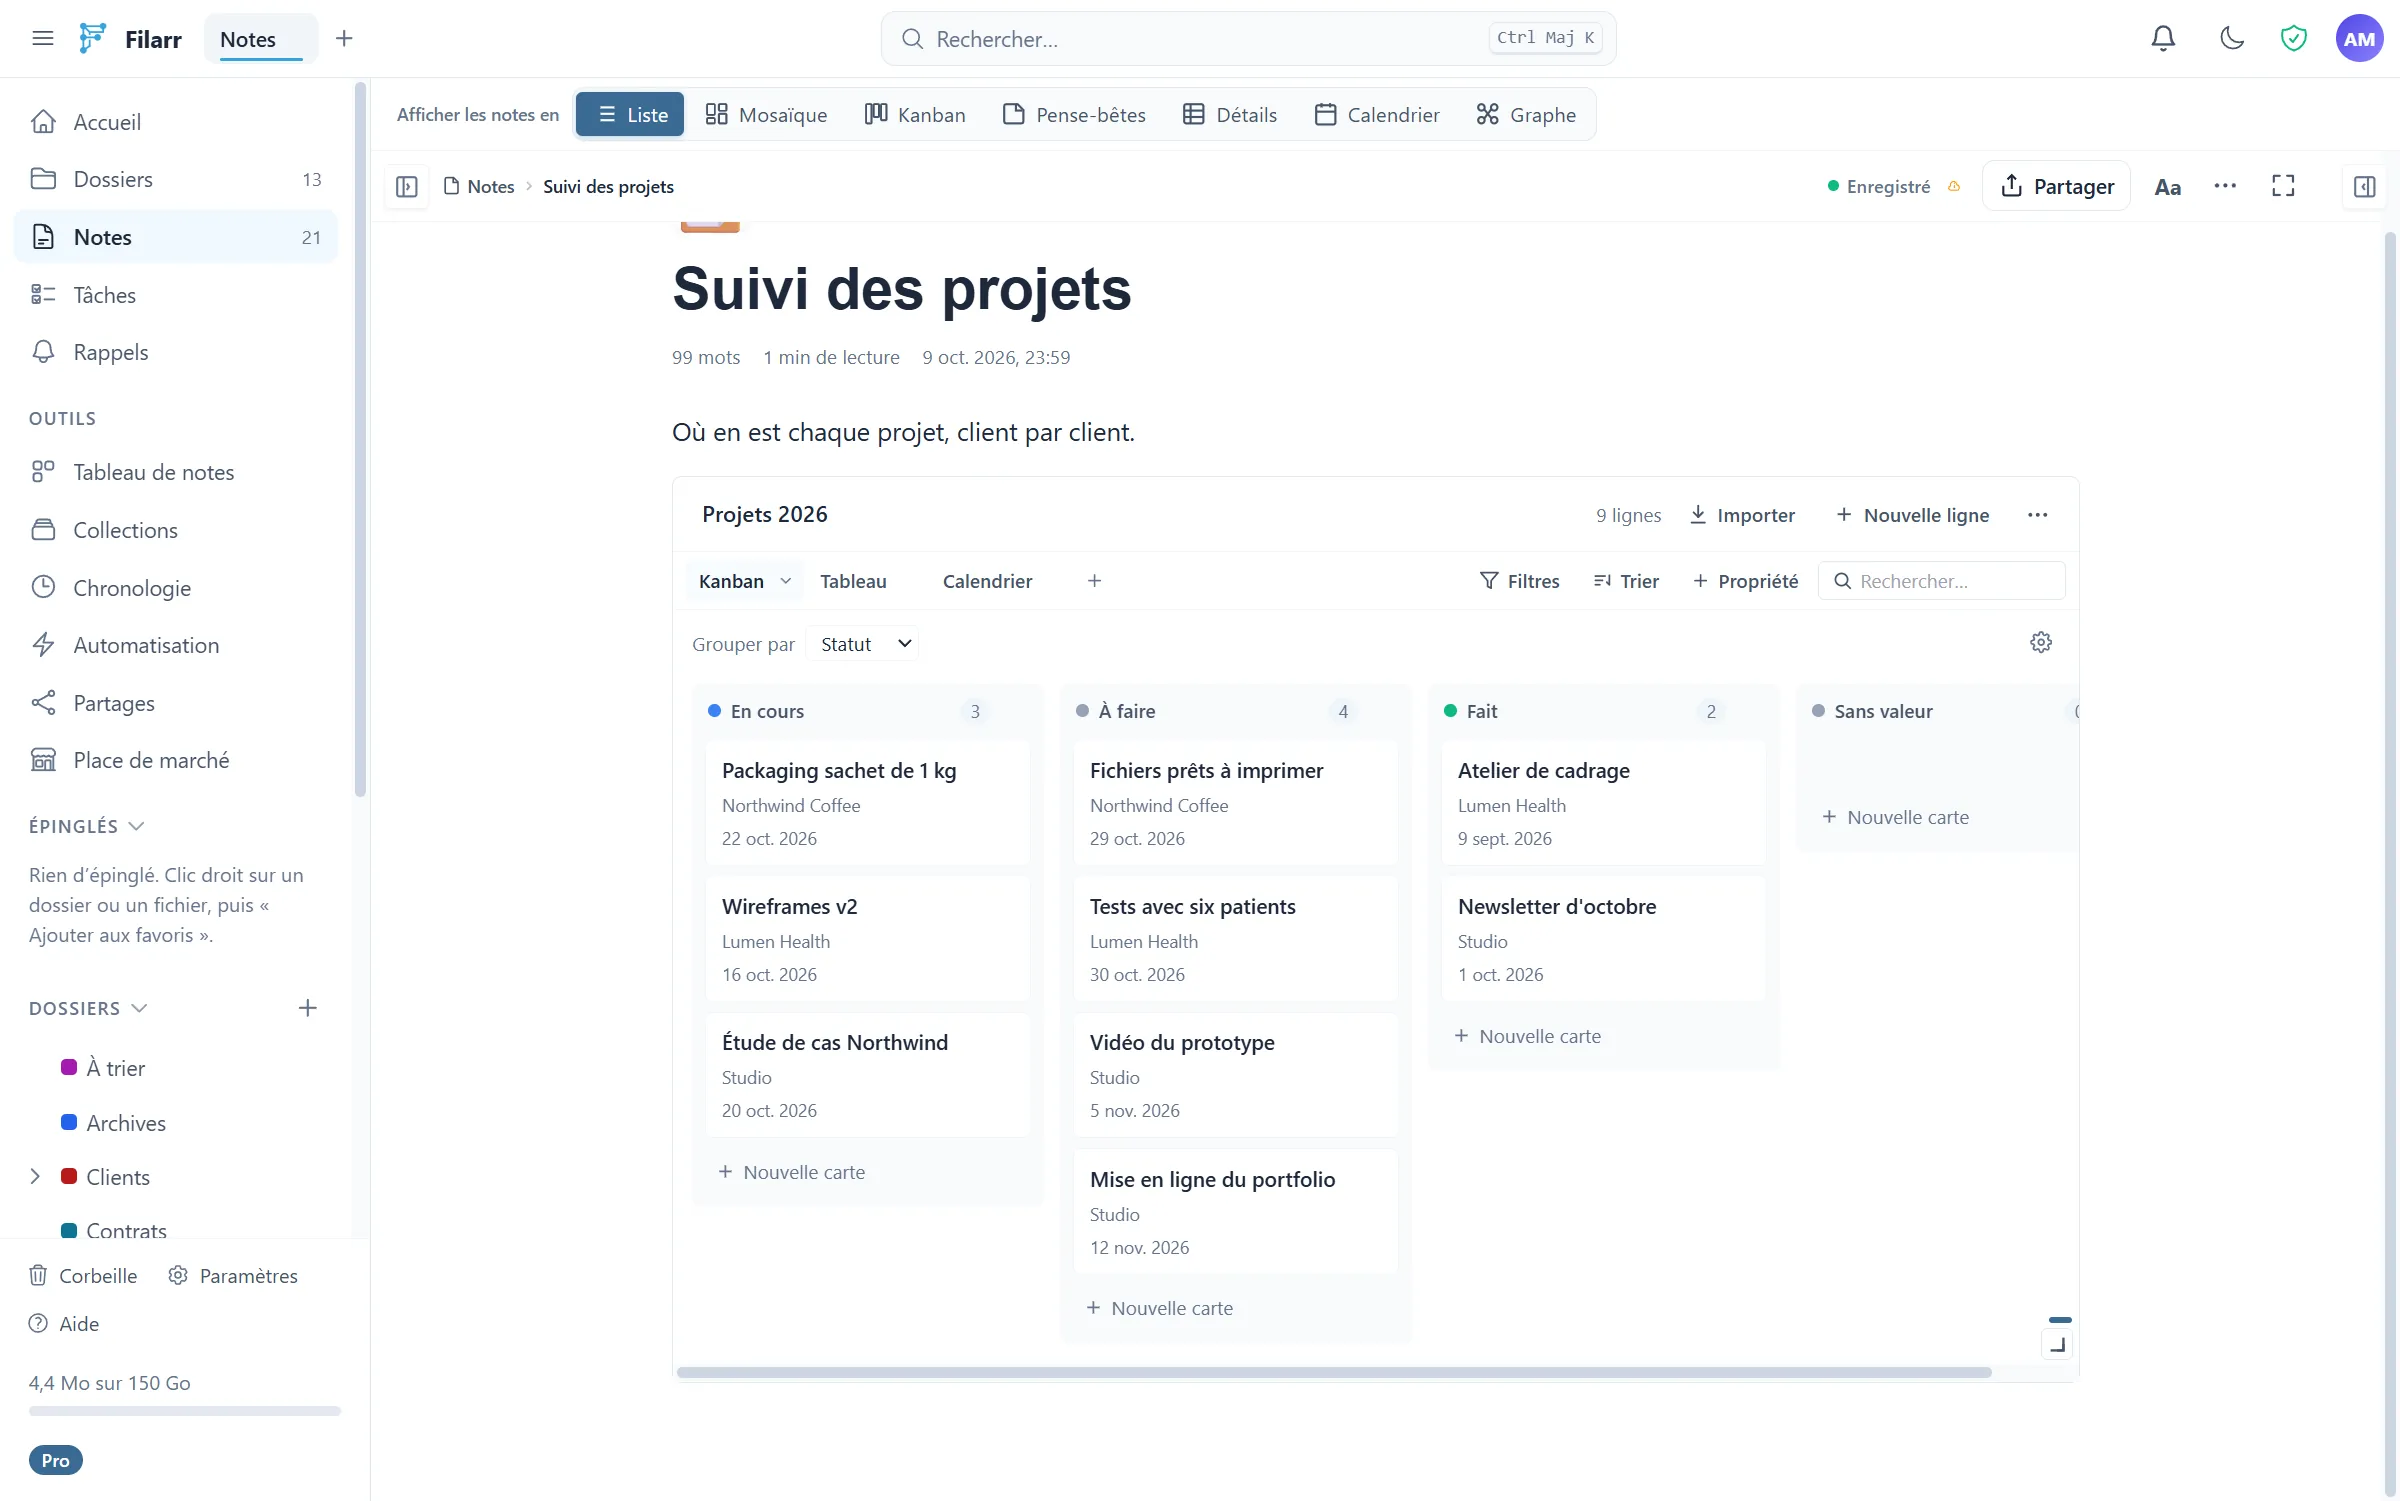
Task: Open Corbeille trash
Action: (x=83, y=1276)
